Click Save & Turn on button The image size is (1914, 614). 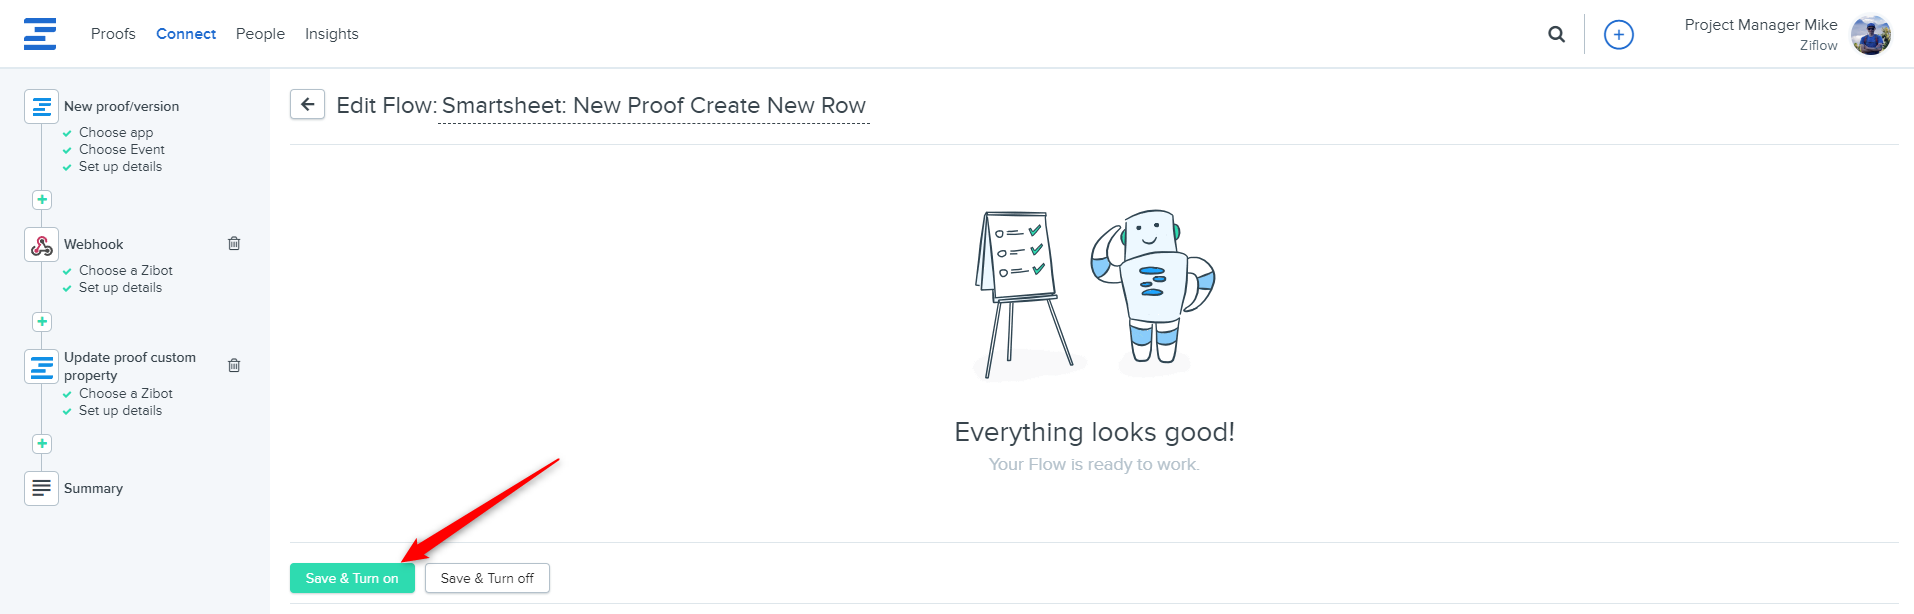click(x=352, y=578)
